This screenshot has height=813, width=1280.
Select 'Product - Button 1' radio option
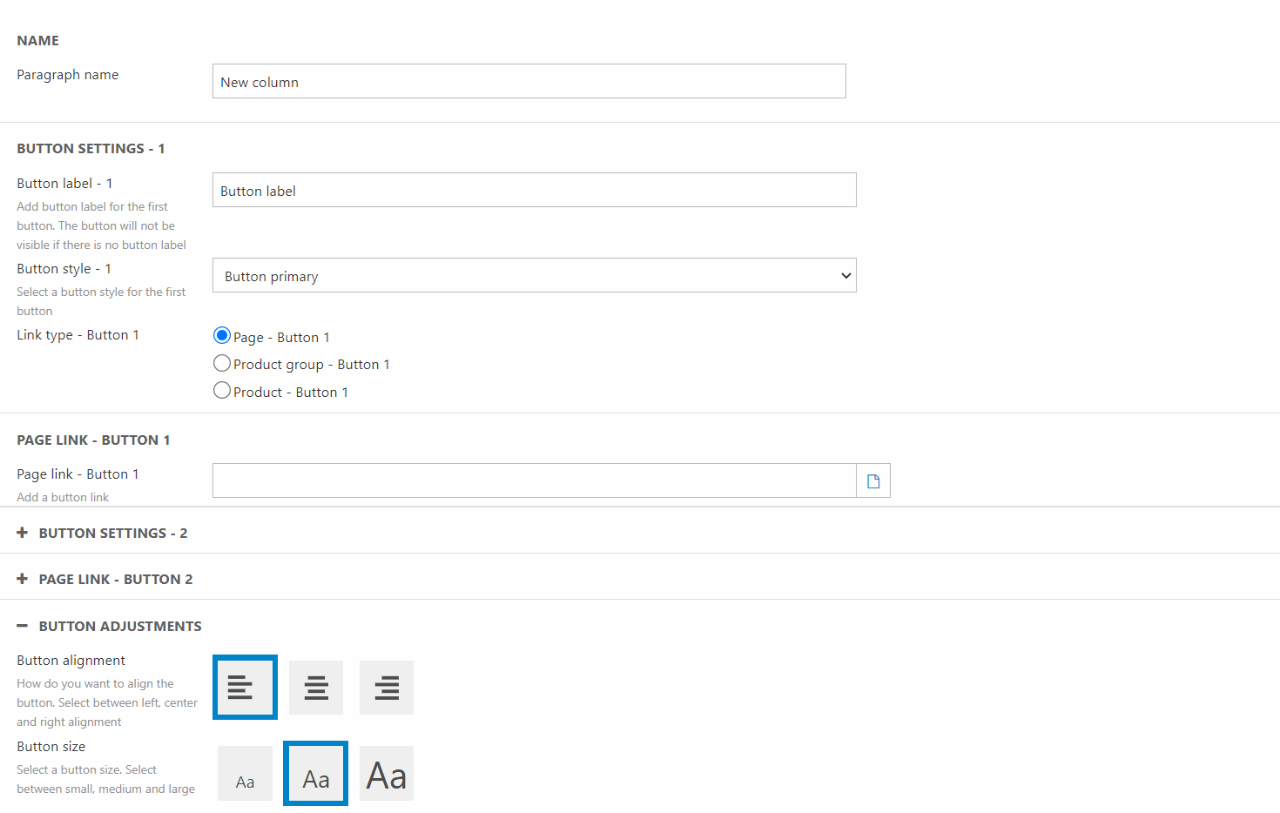222,391
